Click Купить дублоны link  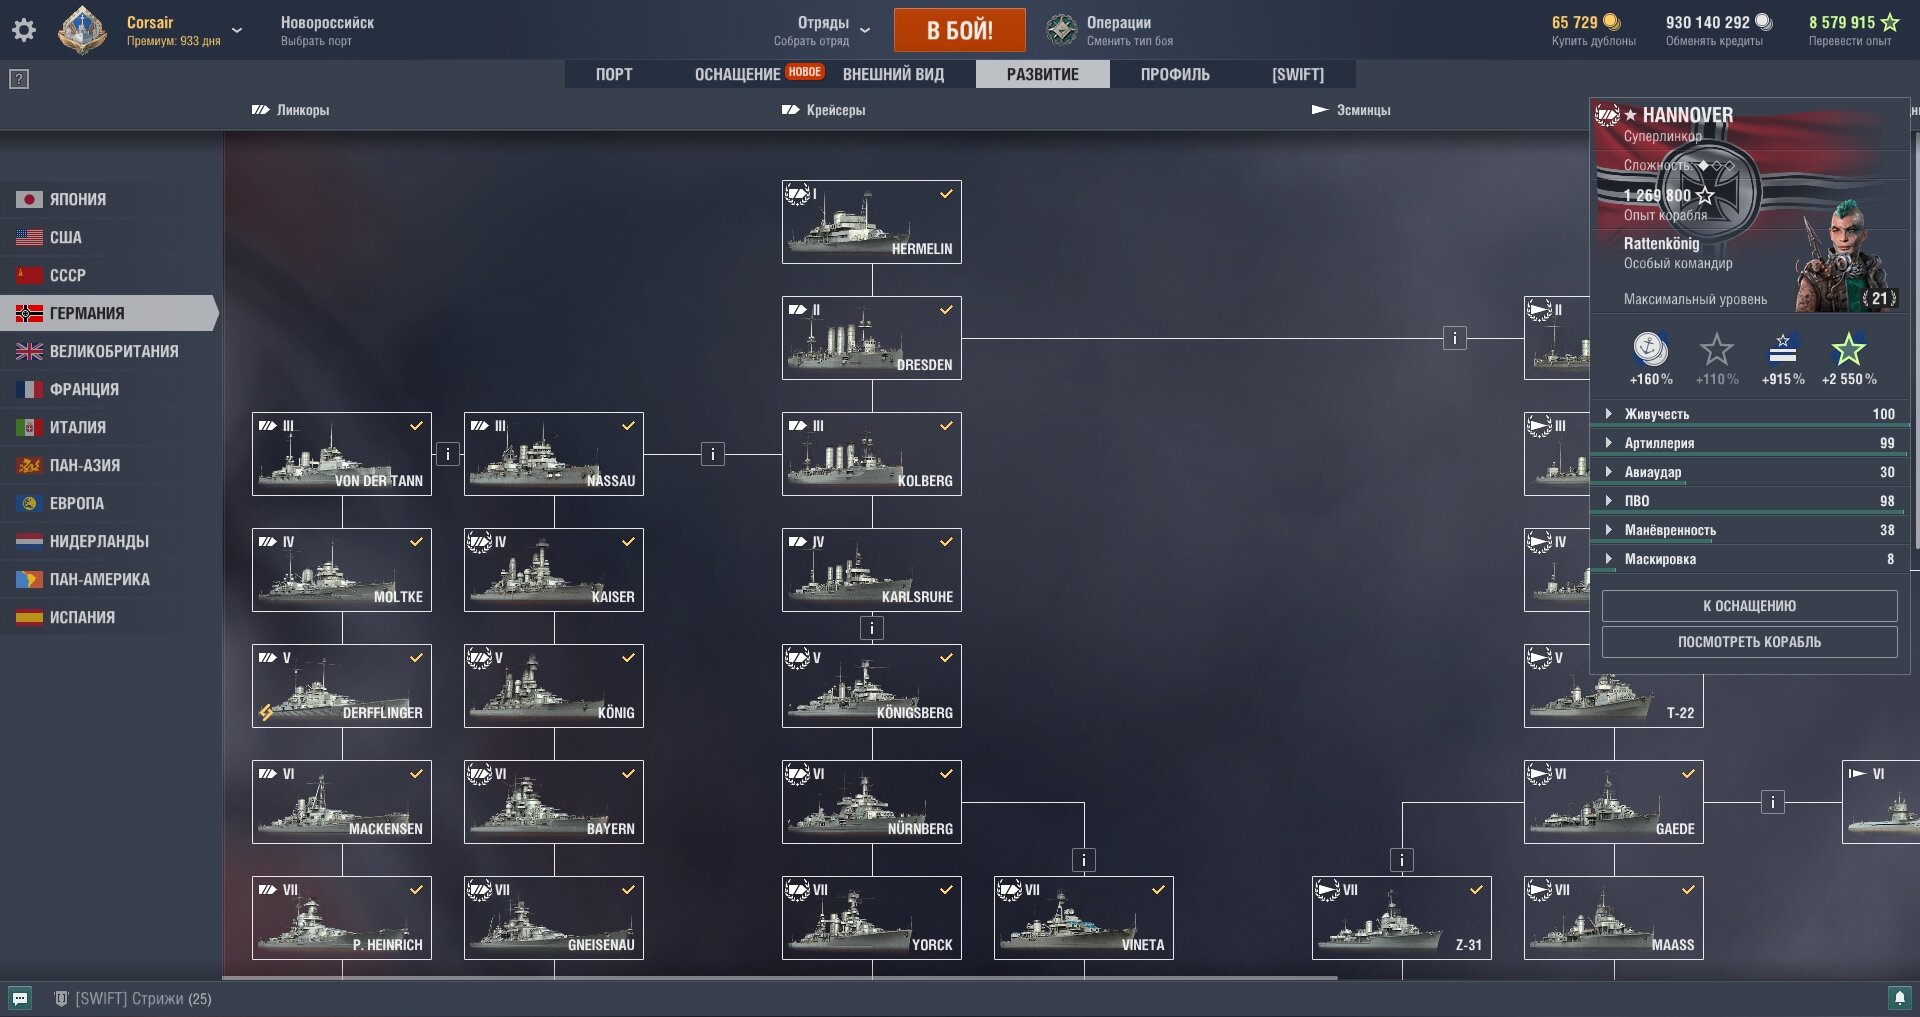click(x=1594, y=41)
